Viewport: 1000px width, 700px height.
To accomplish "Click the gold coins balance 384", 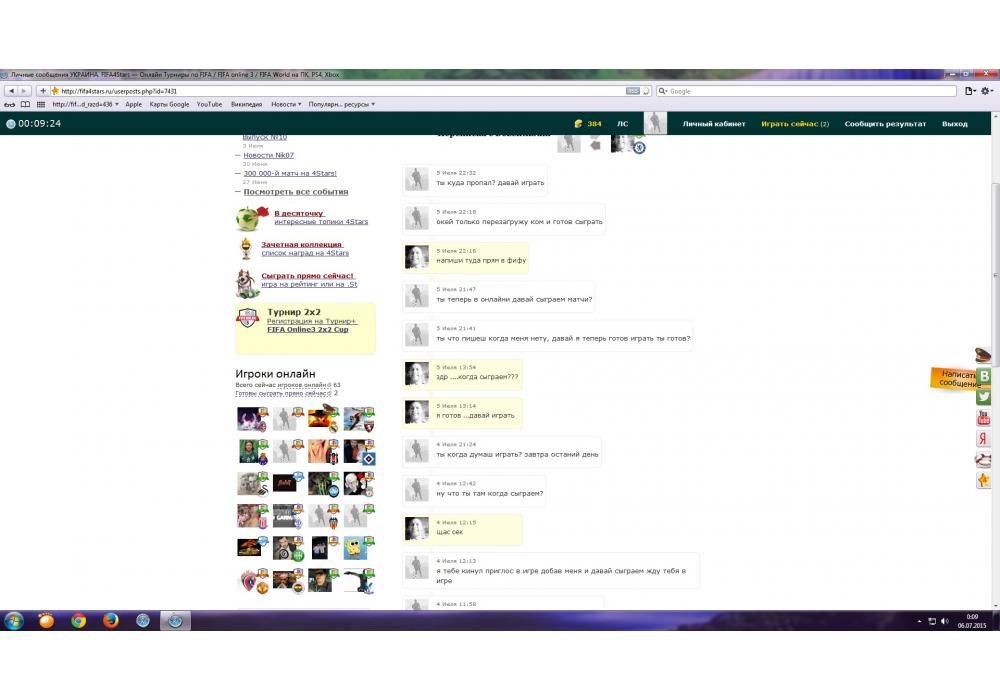I will [588, 124].
